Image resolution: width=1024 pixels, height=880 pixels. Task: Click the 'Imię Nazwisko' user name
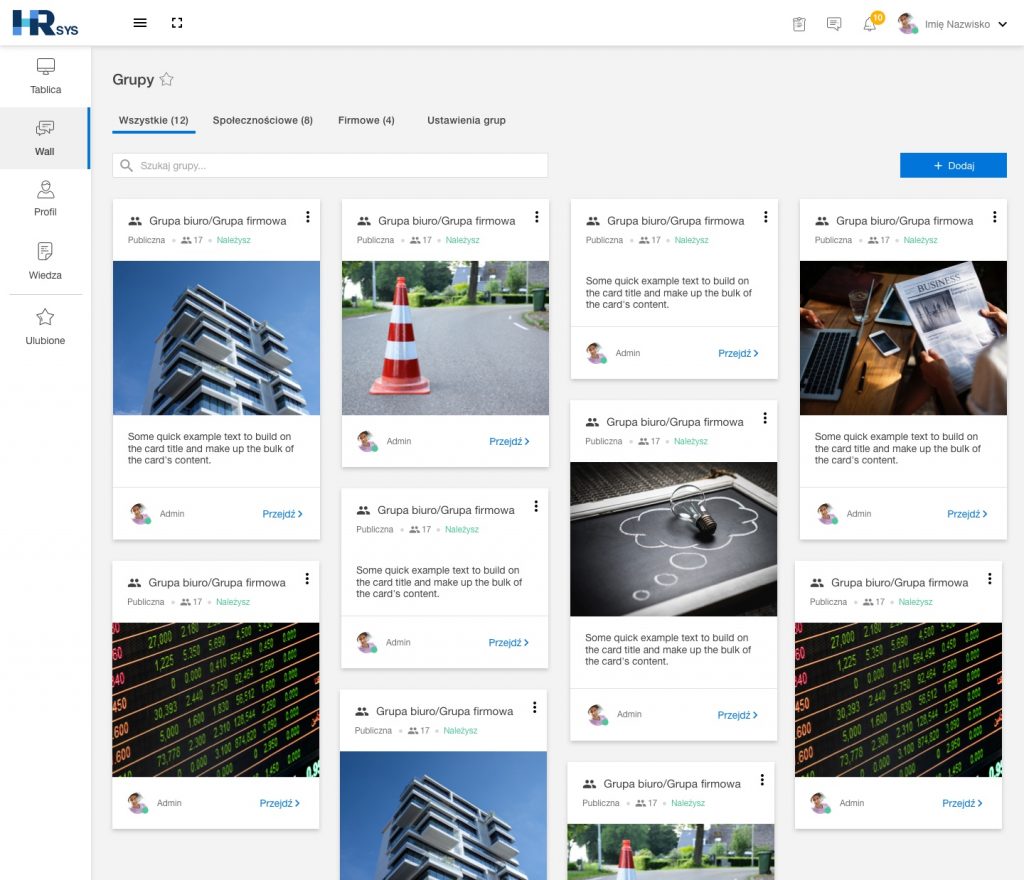click(957, 24)
